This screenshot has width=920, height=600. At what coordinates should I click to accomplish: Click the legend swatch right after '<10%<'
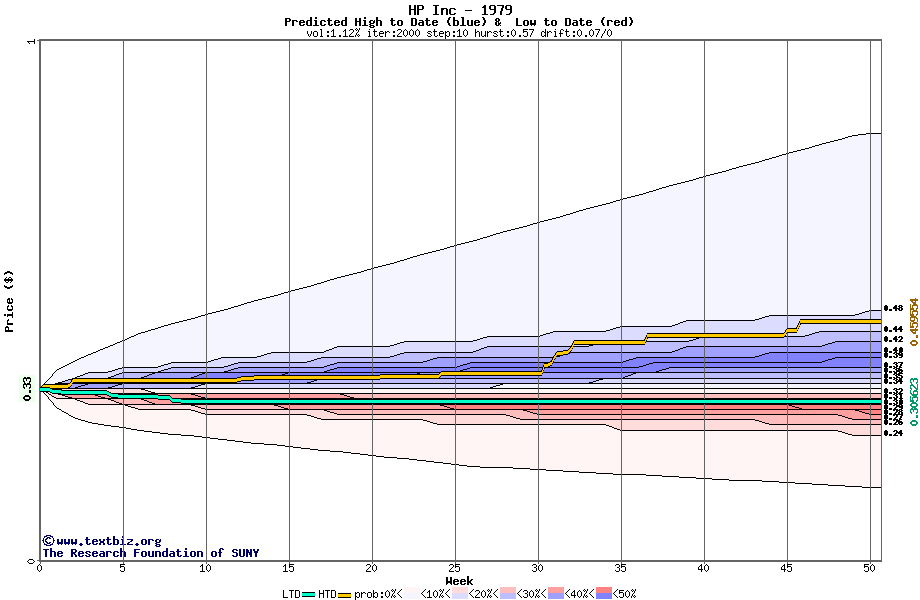tap(460, 594)
